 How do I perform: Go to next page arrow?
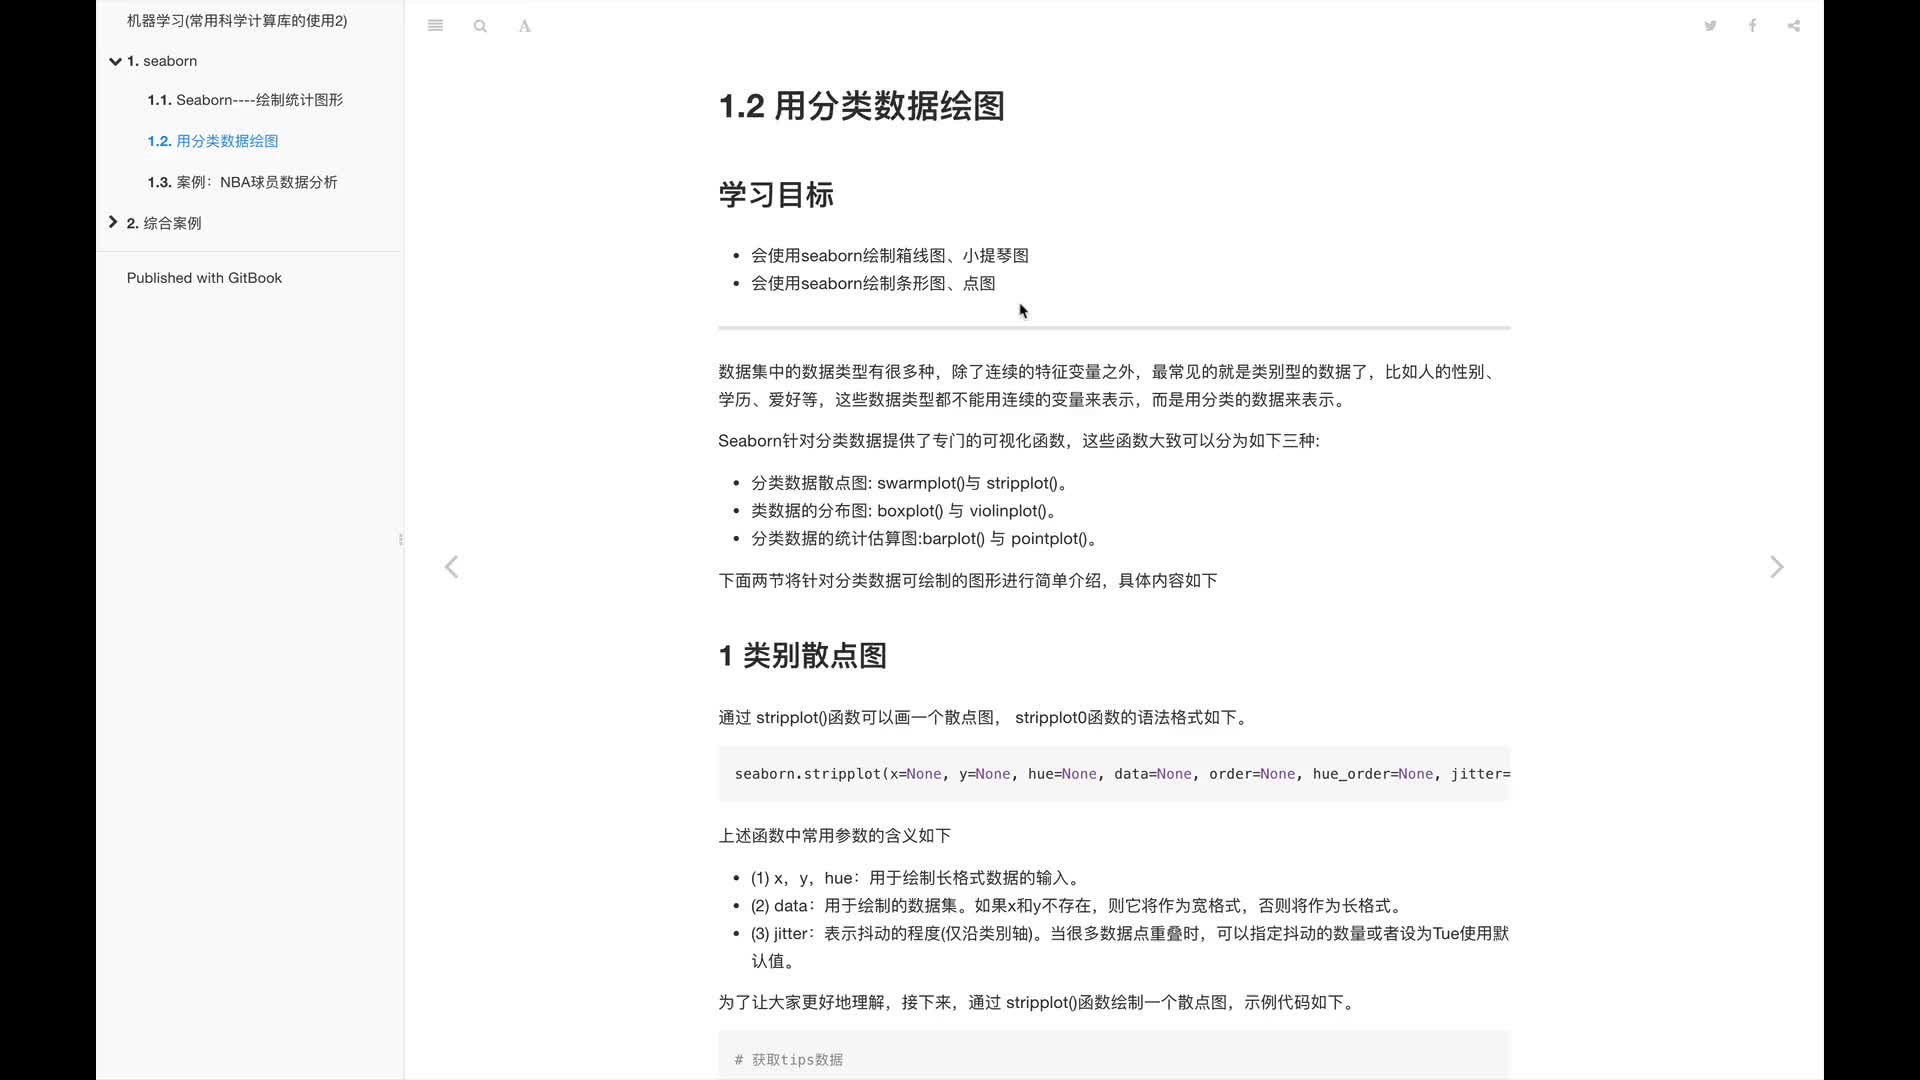1777,567
